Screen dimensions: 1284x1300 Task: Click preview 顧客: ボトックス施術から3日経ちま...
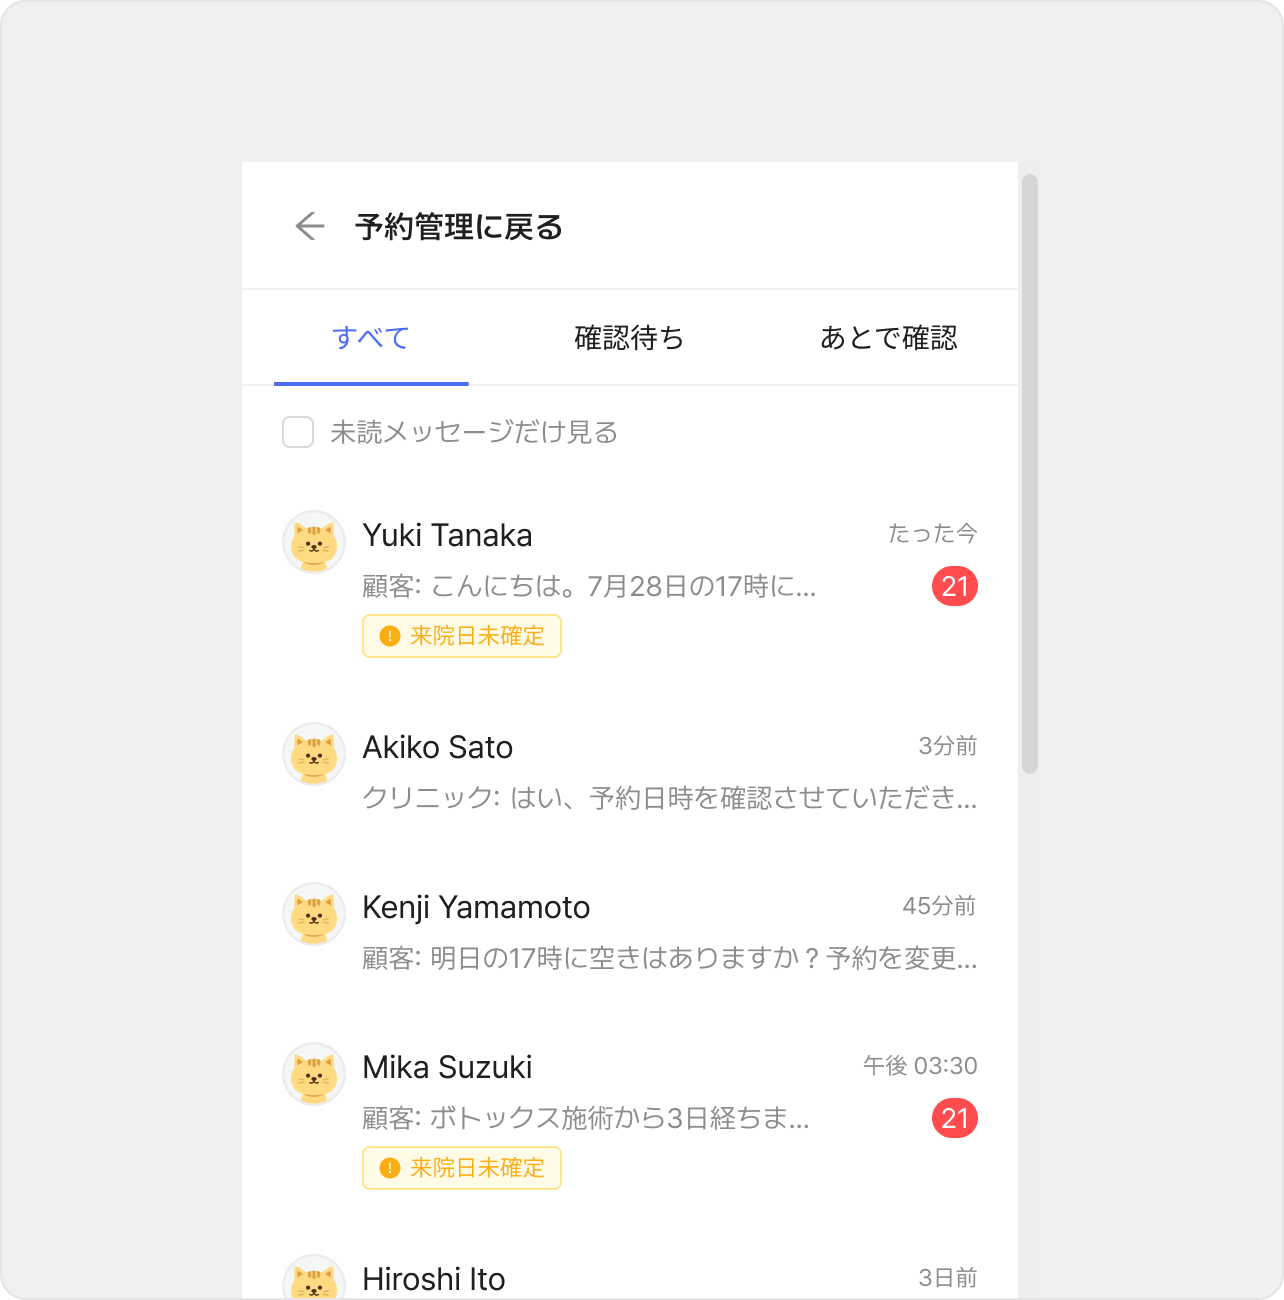click(x=586, y=1118)
